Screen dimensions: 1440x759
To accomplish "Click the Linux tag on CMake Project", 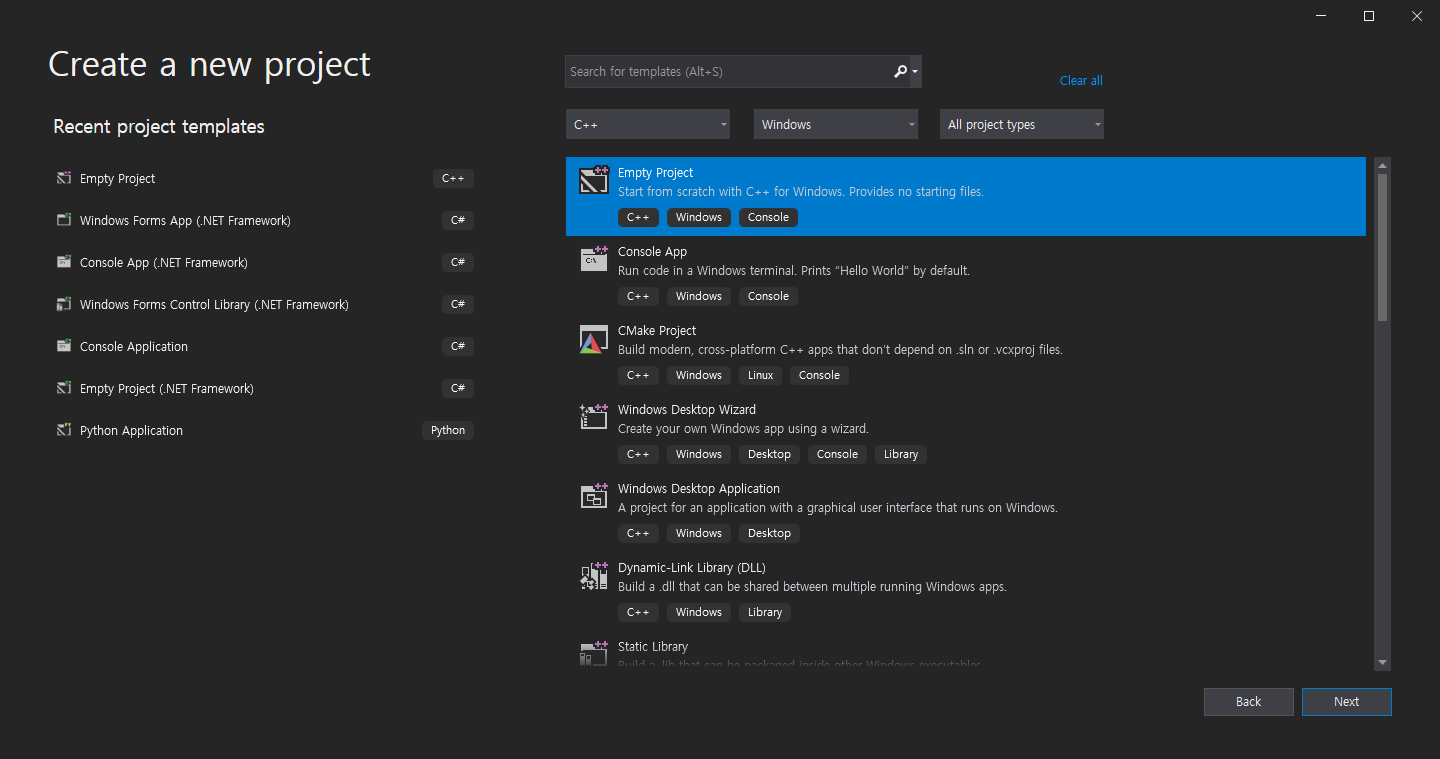I will [761, 375].
